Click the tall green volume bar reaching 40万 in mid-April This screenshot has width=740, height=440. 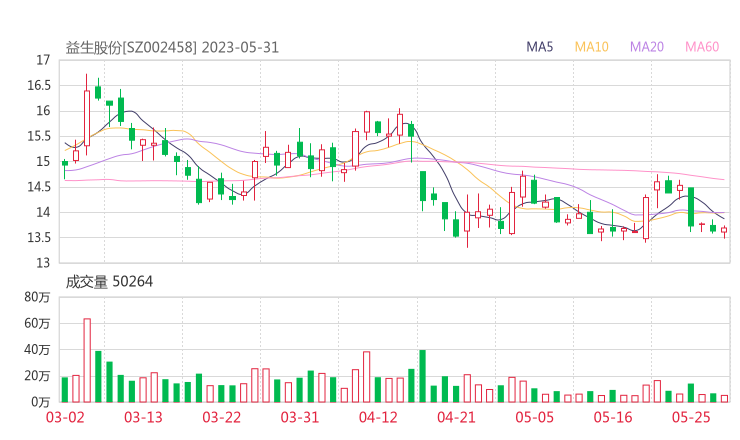422,376
